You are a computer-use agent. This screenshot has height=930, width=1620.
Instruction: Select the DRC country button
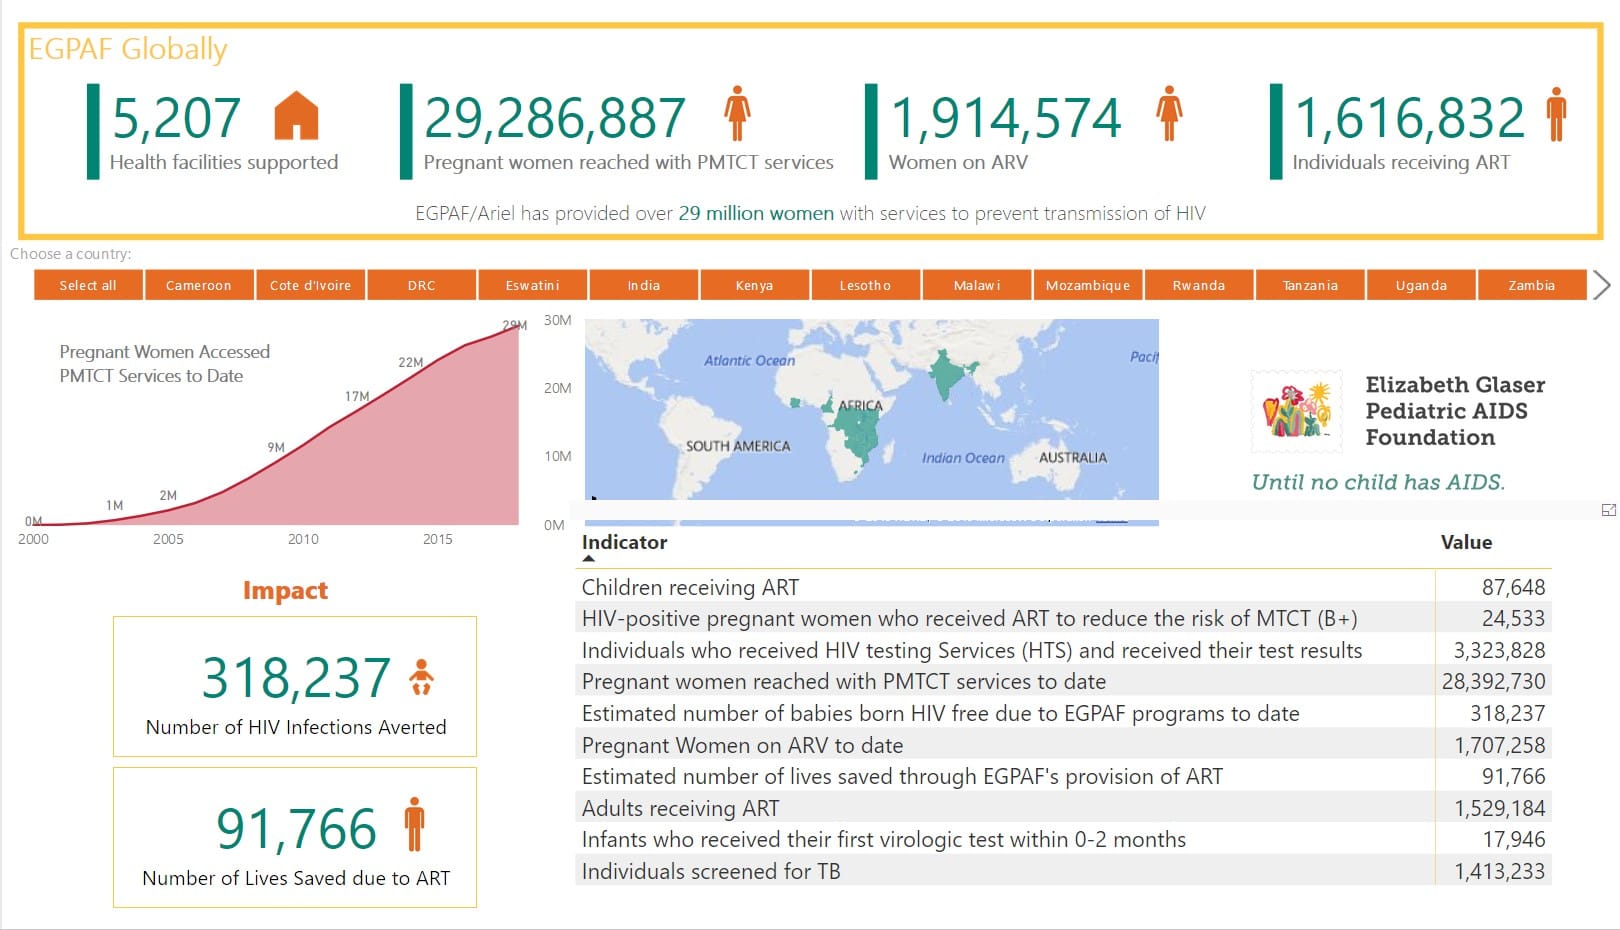[421, 285]
